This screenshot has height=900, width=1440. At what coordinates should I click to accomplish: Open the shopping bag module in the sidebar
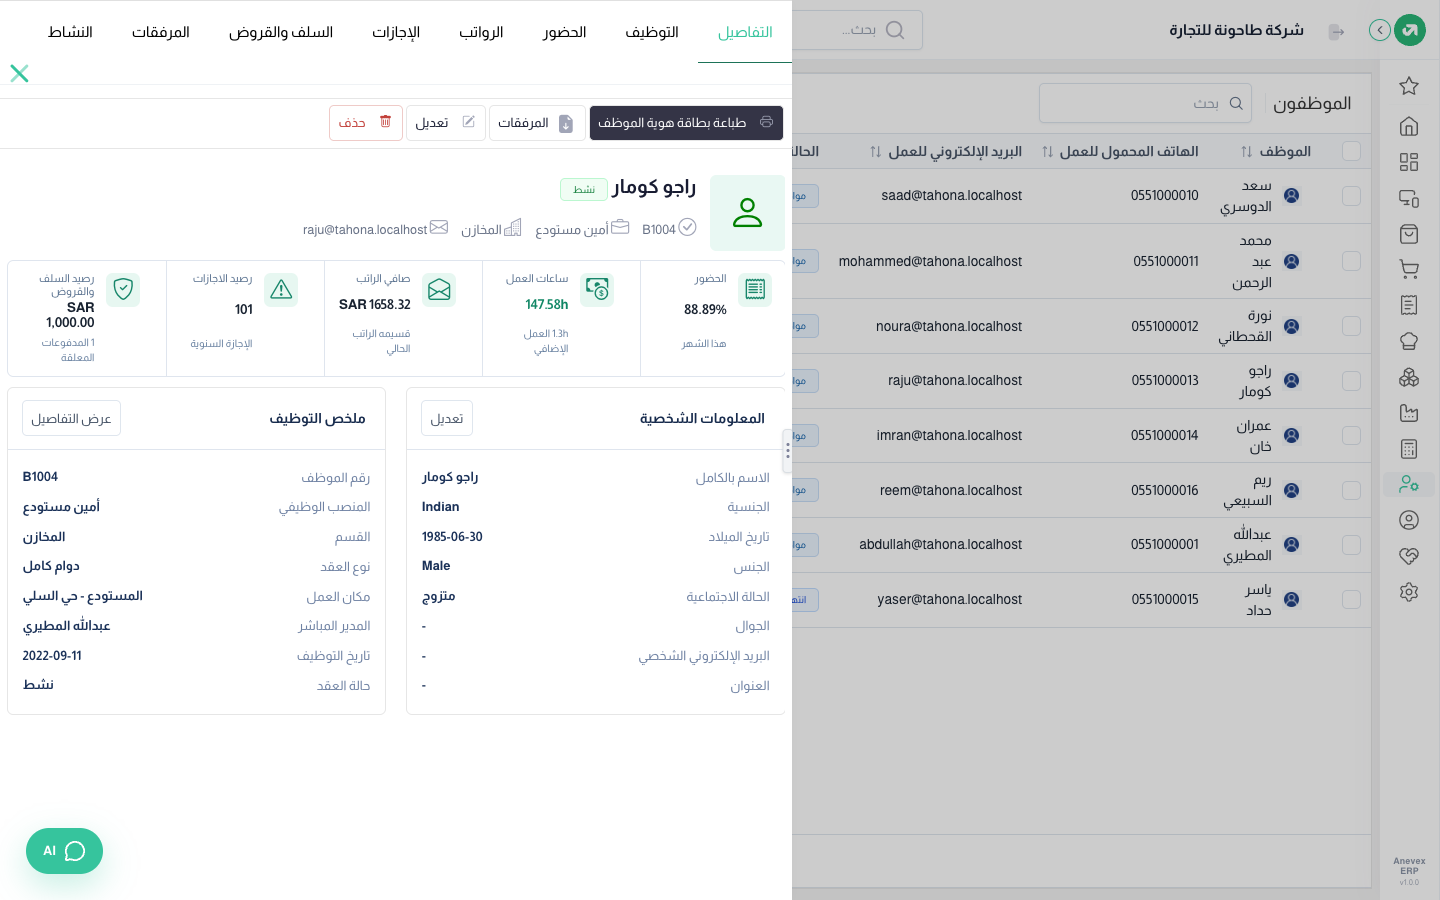pyautogui.click(x=1409, y=234)
